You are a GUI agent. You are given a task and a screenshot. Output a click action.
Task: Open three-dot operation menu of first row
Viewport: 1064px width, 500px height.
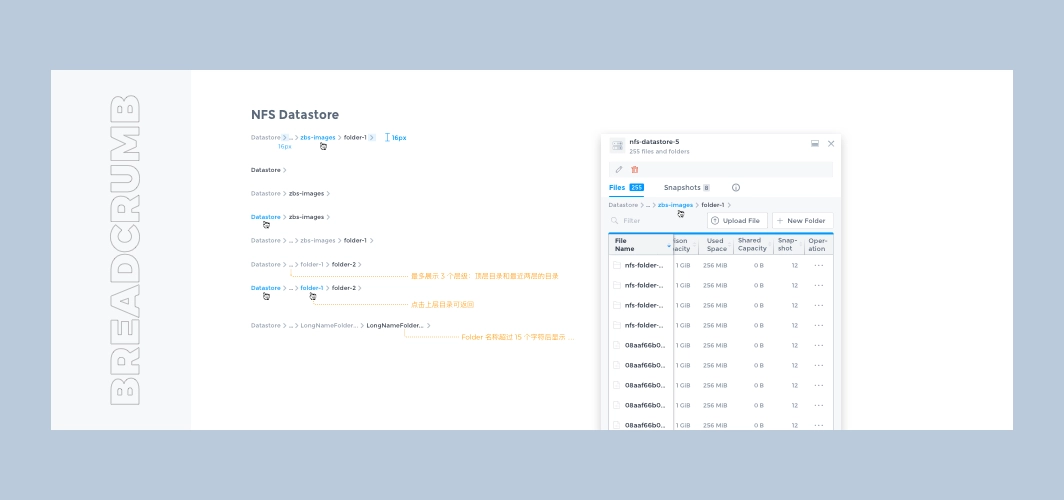[x=818, y=265]
